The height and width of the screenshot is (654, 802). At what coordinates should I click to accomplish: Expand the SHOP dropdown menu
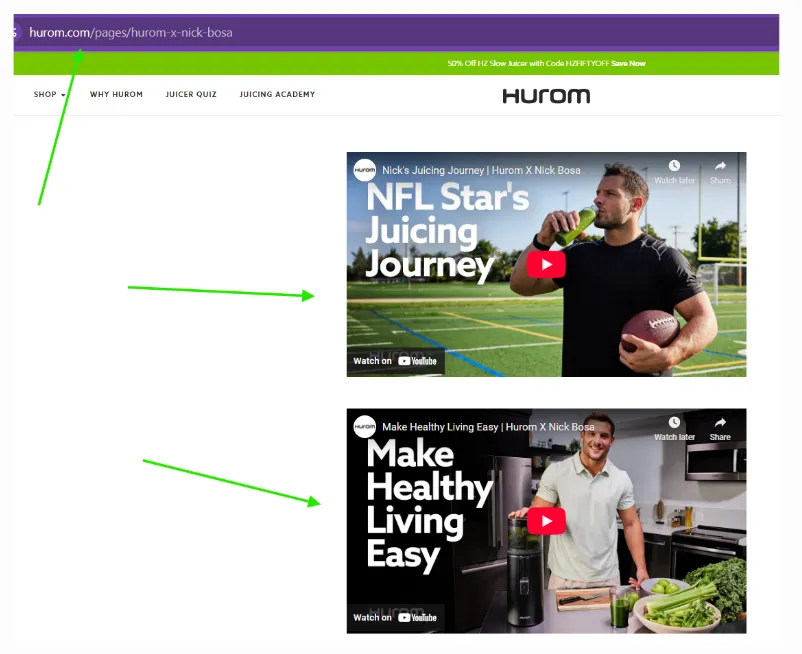[50, 95]
